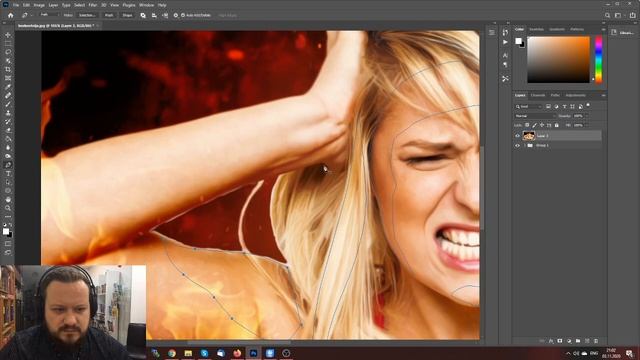640x360 pixels.
Task: Select the Path Selection tool
Action: point(8,182)
